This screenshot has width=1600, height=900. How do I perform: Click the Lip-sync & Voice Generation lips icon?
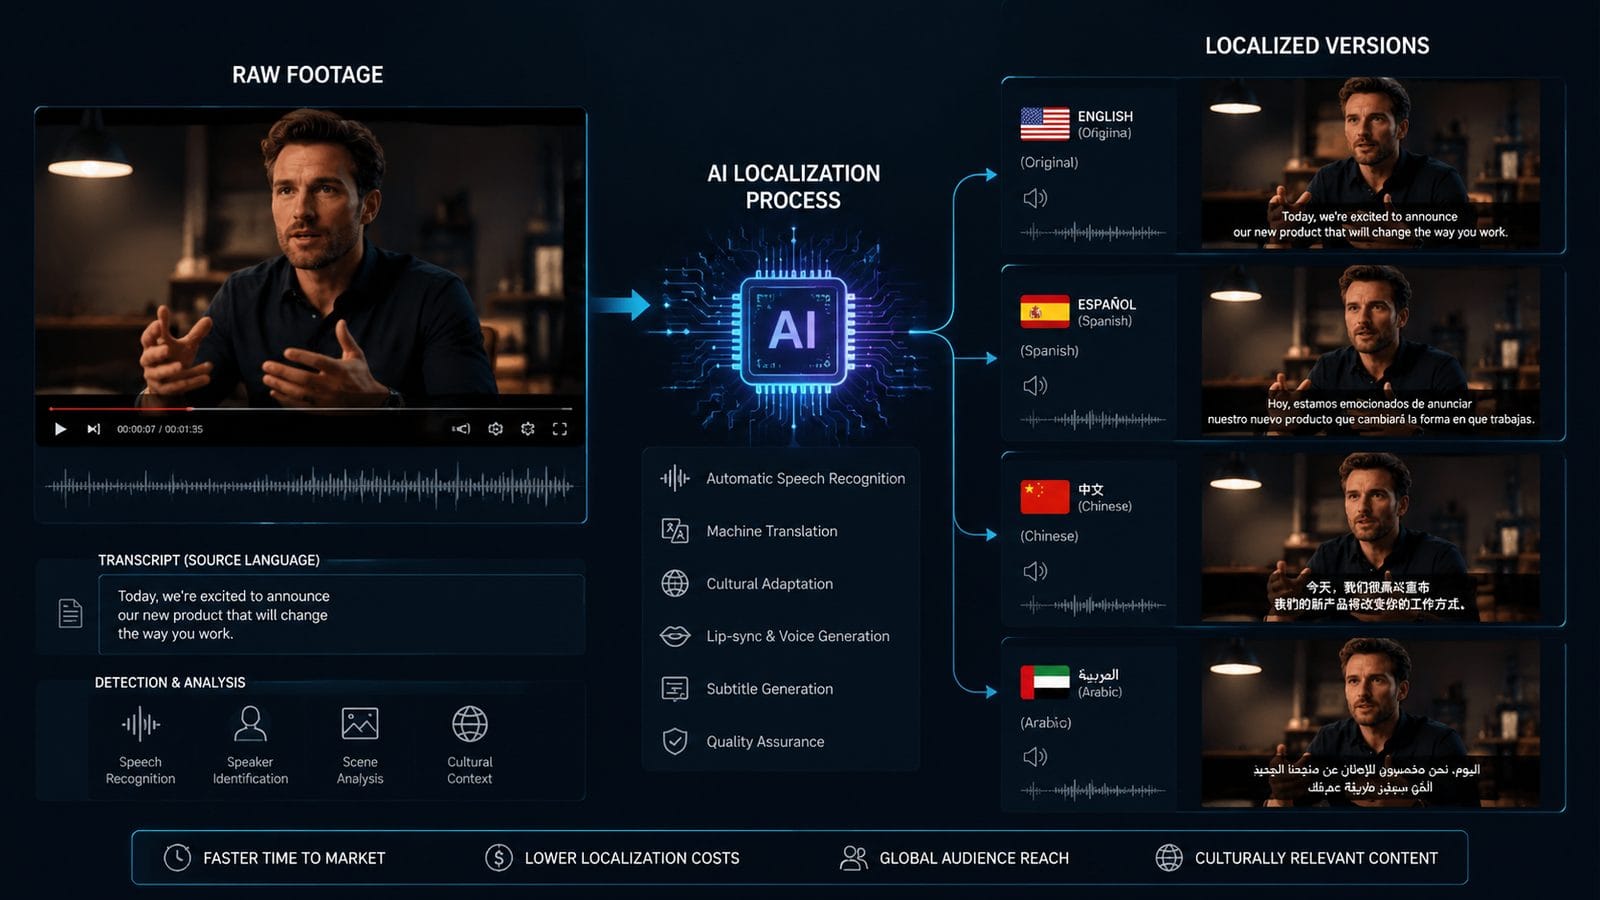pos(675,636)
